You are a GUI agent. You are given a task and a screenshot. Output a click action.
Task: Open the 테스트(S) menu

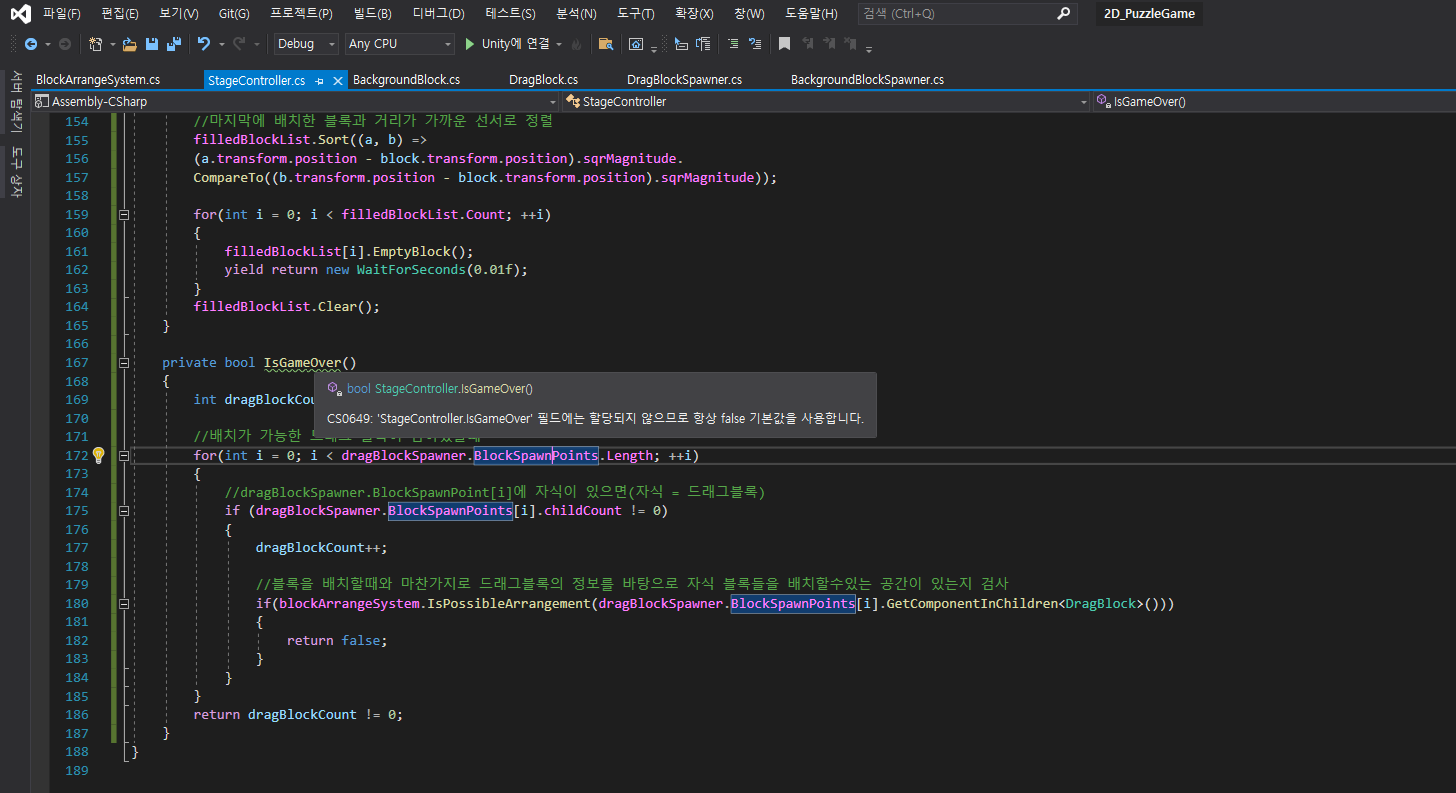pyautogui.click(x=510, y=14)
